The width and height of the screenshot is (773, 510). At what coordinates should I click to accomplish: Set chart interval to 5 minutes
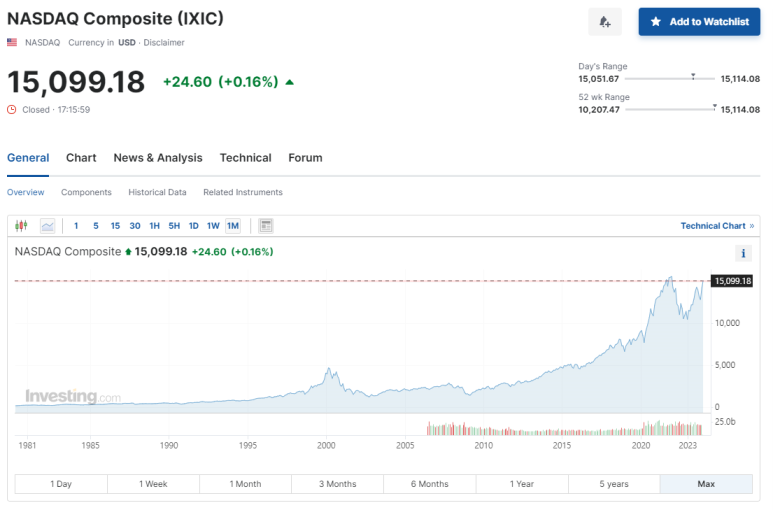[x=96, y=226]
